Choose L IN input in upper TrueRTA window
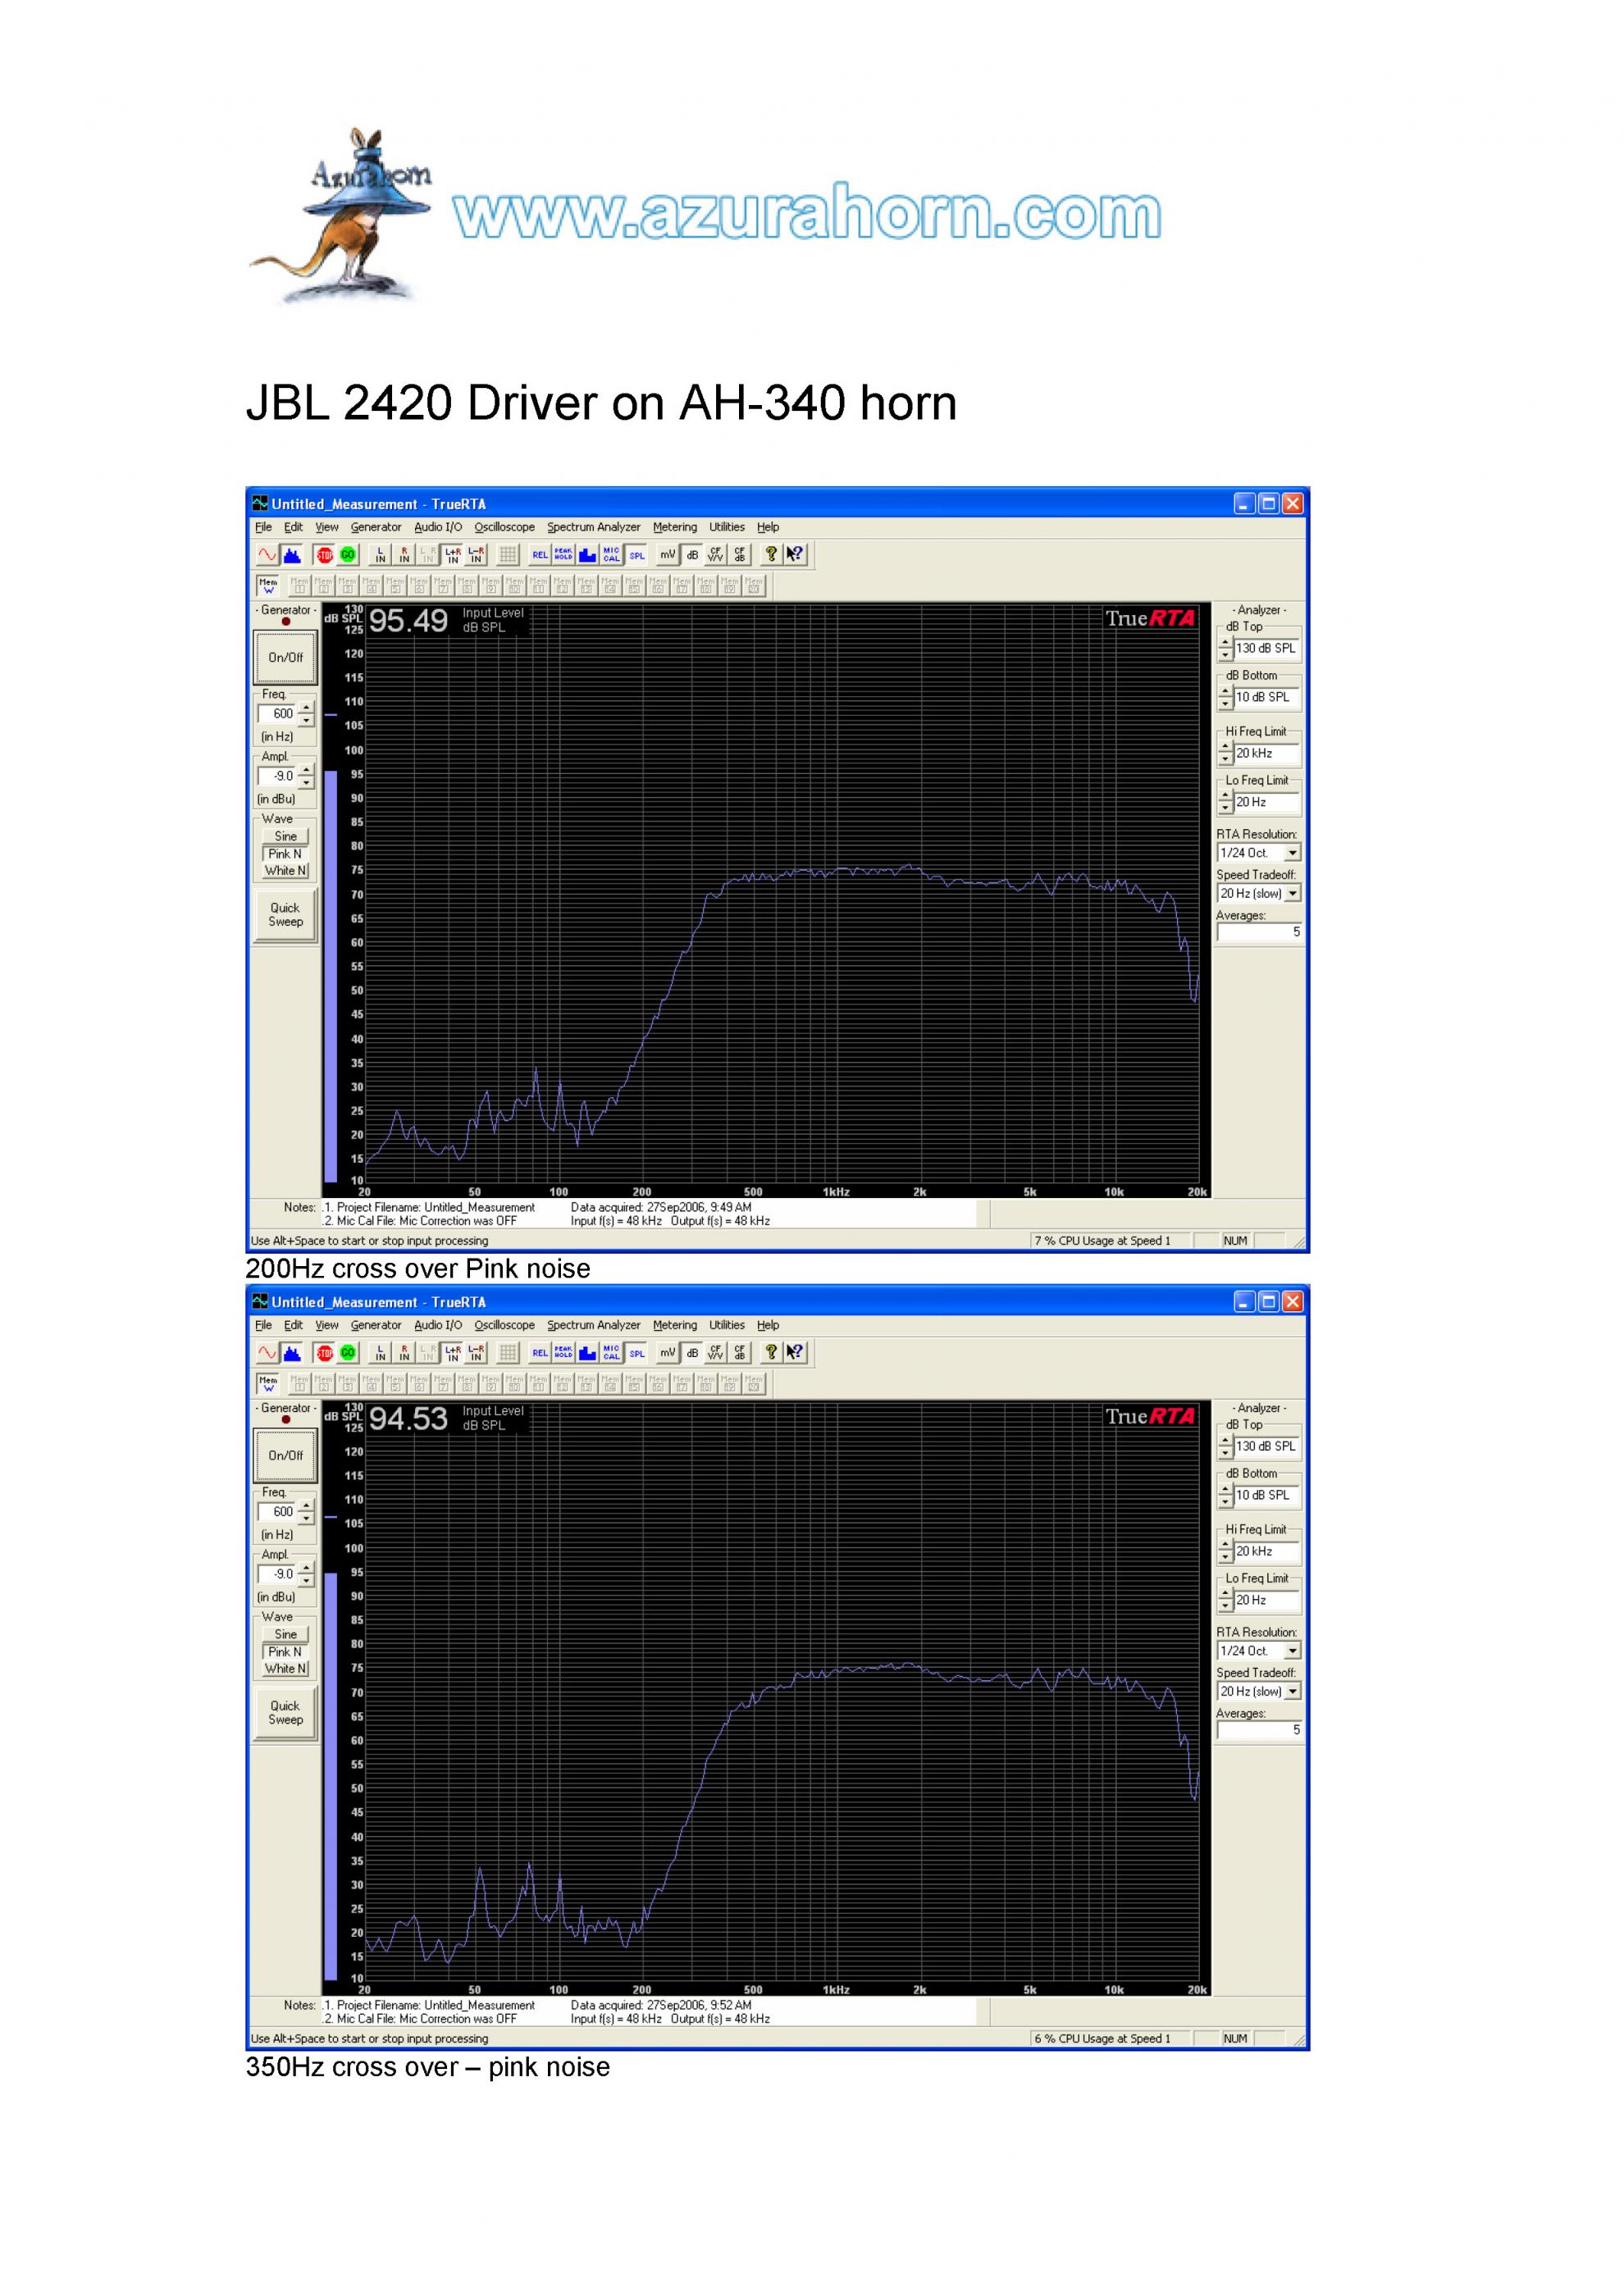 (x=380, y=554)
